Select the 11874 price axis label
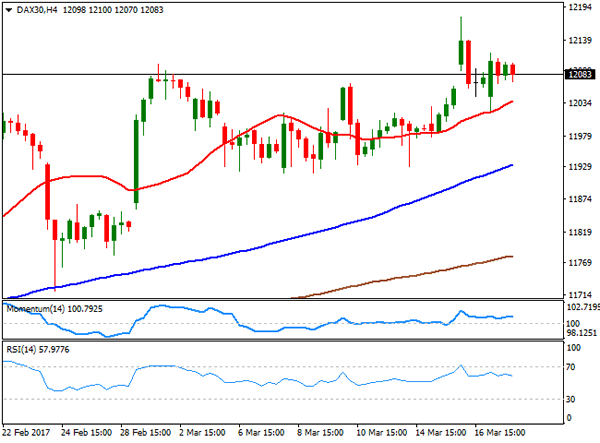 click(x=580, y=199)
